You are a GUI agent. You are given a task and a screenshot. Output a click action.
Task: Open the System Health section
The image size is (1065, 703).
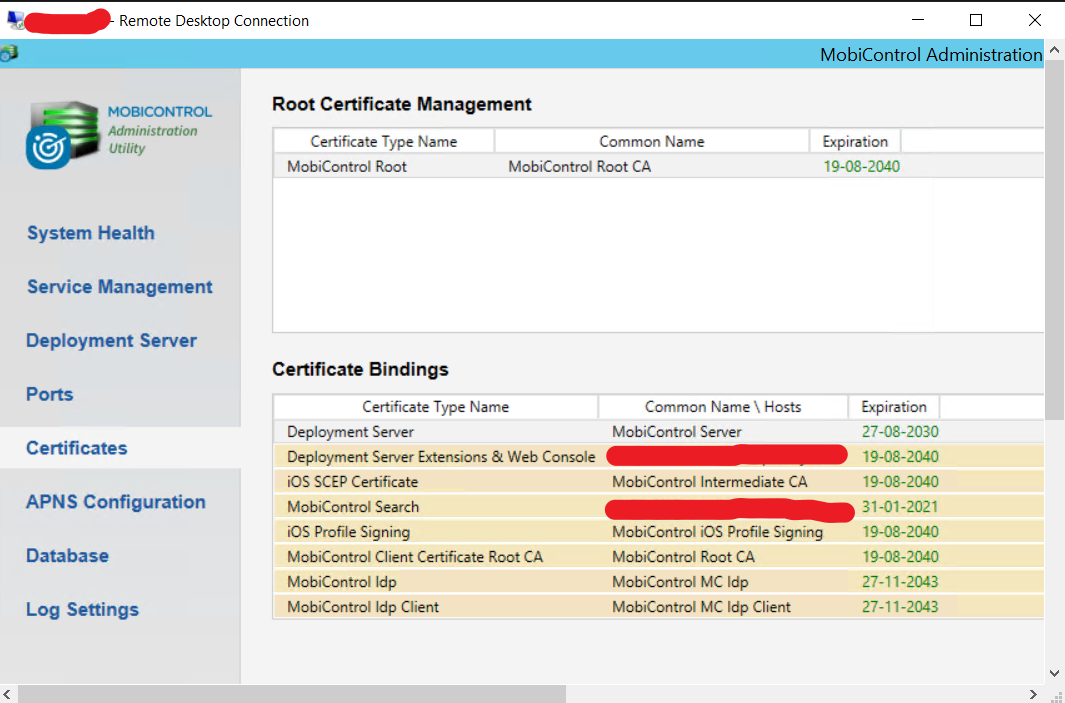[x=91, y=233]
